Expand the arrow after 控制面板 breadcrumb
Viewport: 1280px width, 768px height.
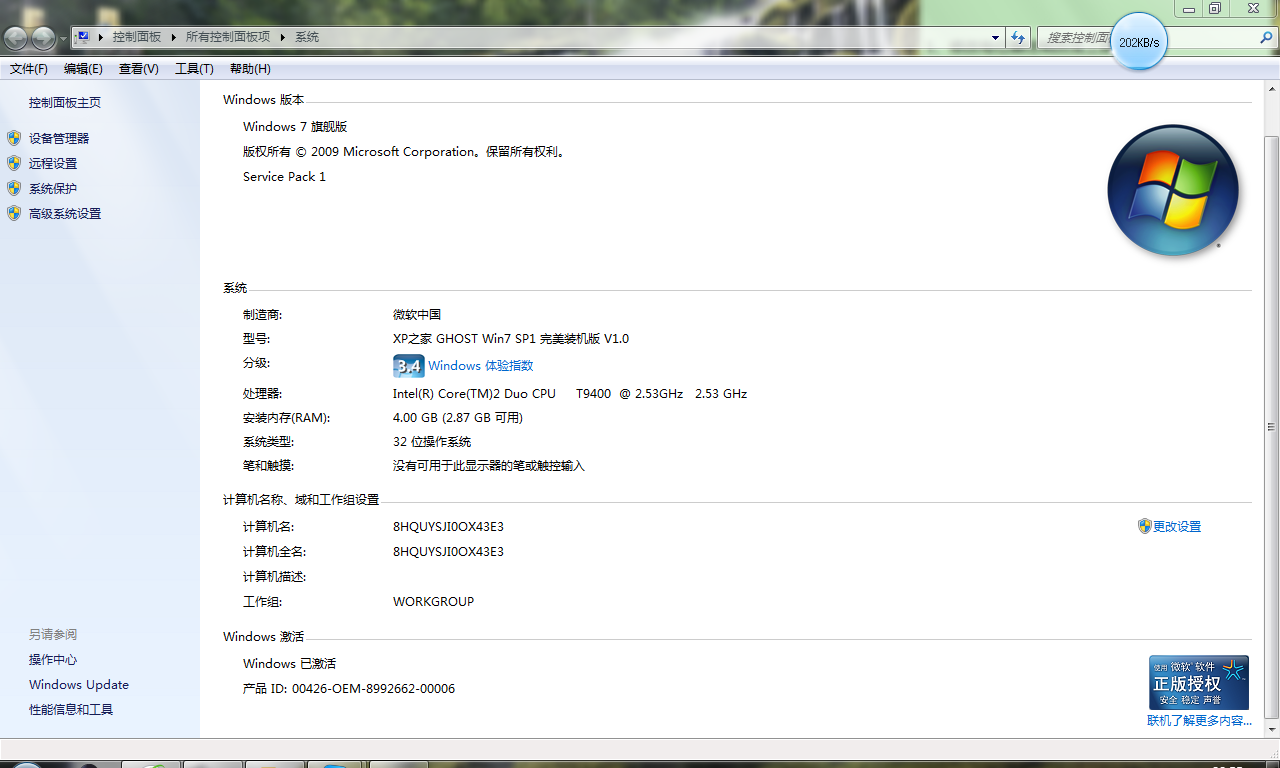174,37
